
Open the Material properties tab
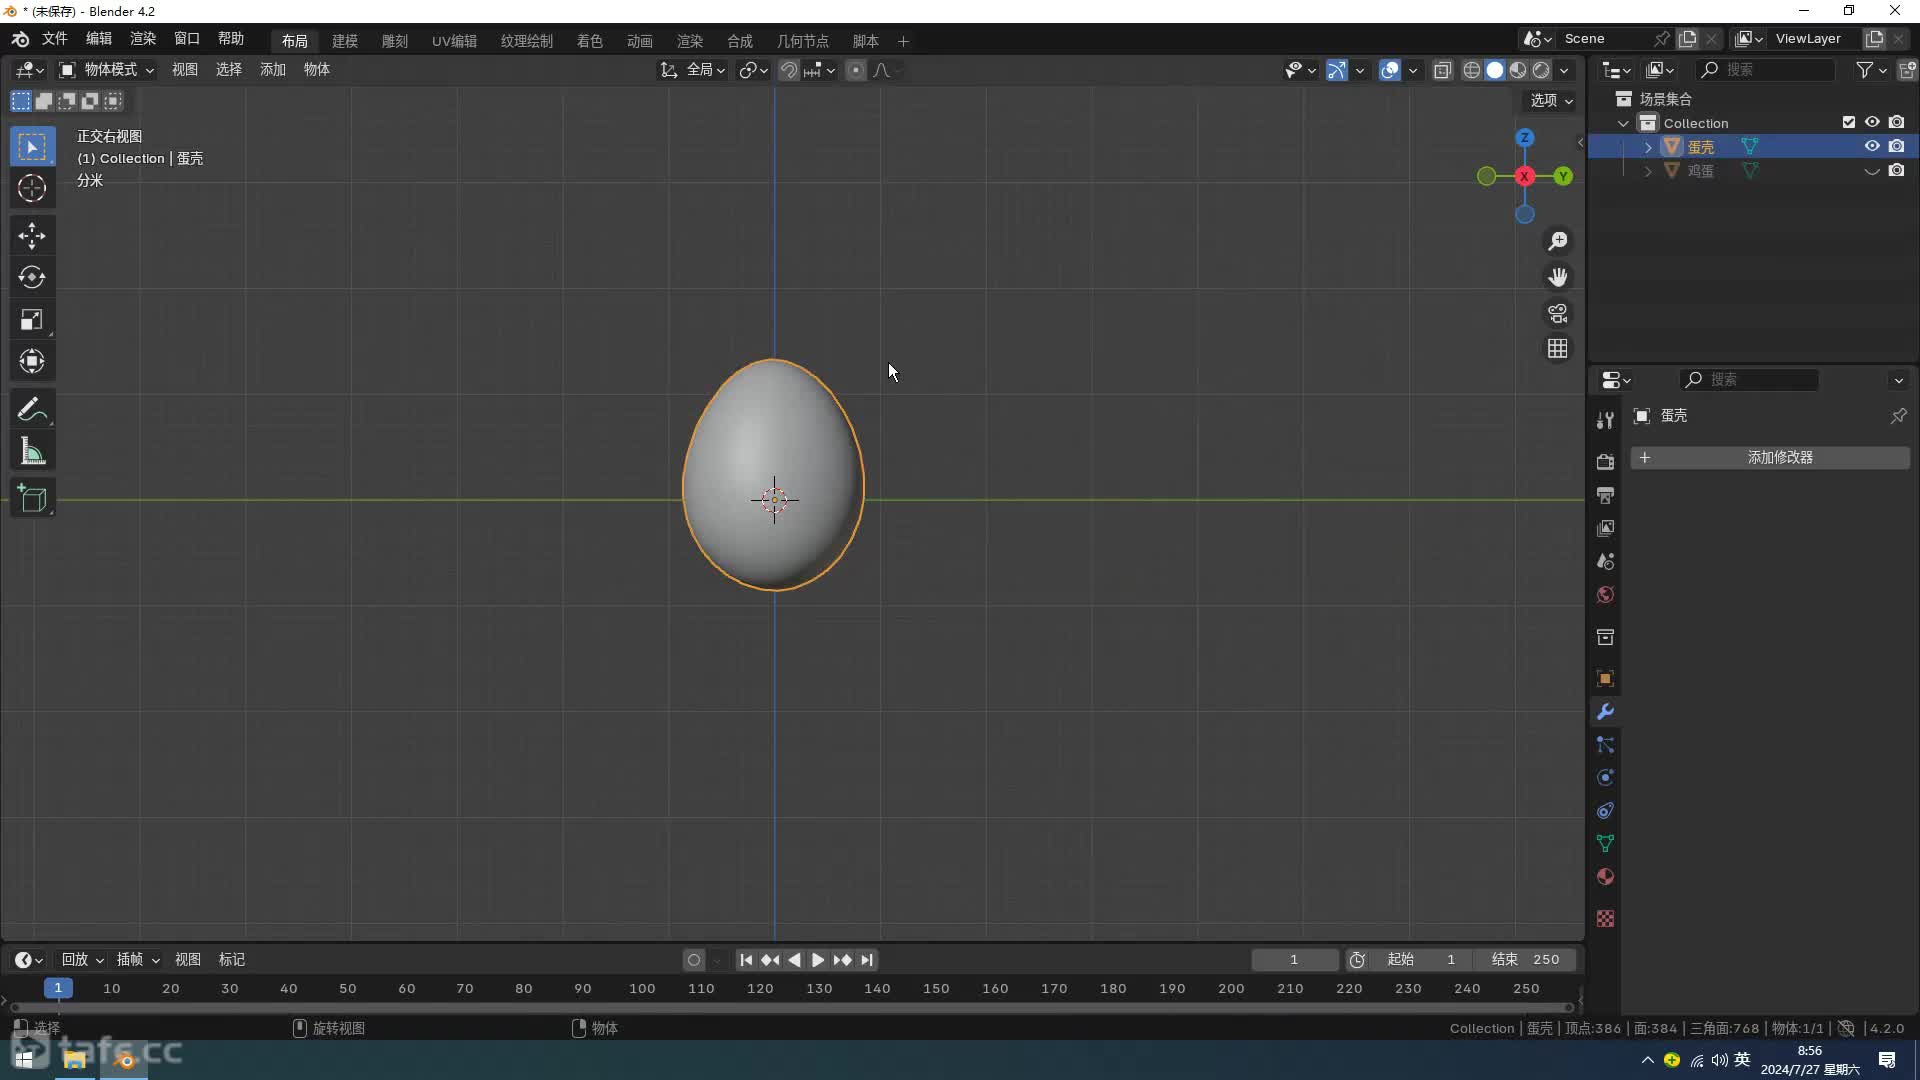coord(1605,877)
